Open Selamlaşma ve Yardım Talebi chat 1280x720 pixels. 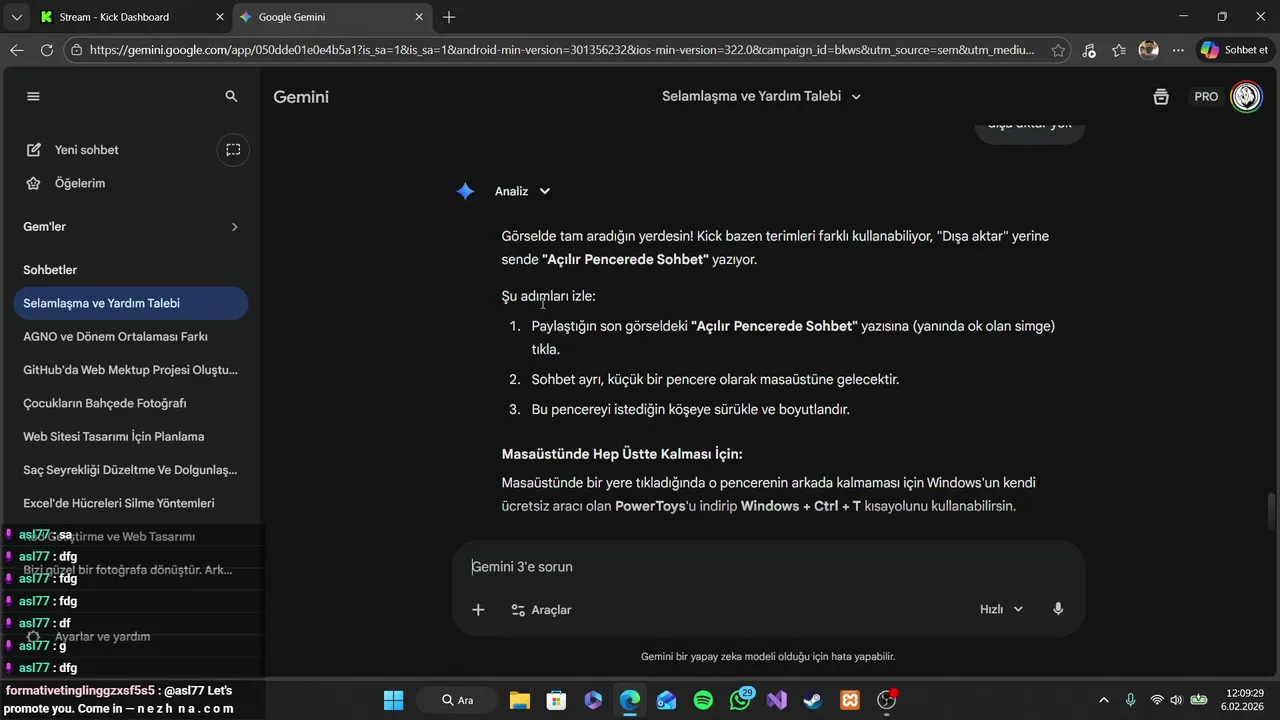(x=130, y=303)
